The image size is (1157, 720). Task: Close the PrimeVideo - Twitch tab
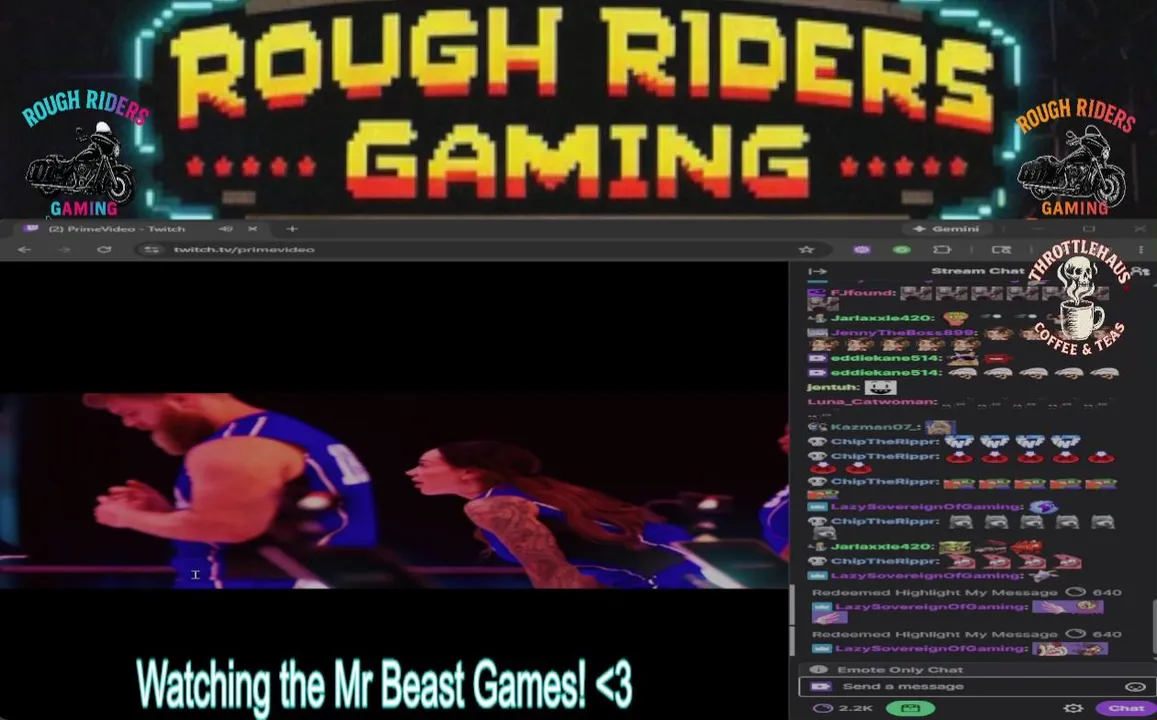tap(252, 229)
